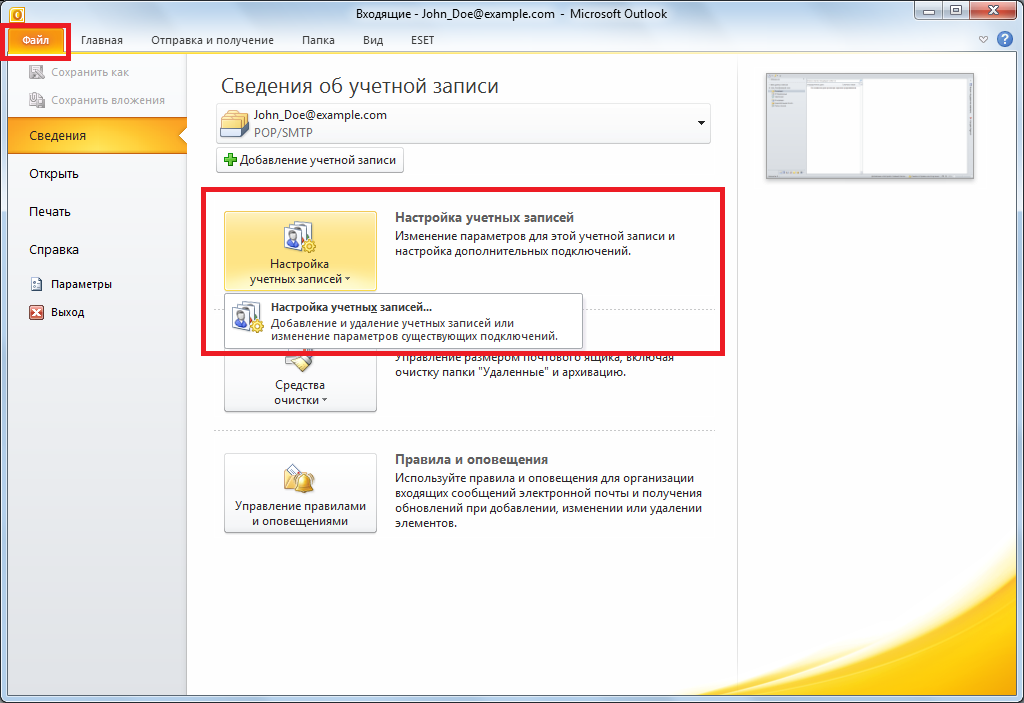The width and height of the screenshot is (1024, 703).
Task: Open the Отправка и получение tab
Action: (212, 41)
